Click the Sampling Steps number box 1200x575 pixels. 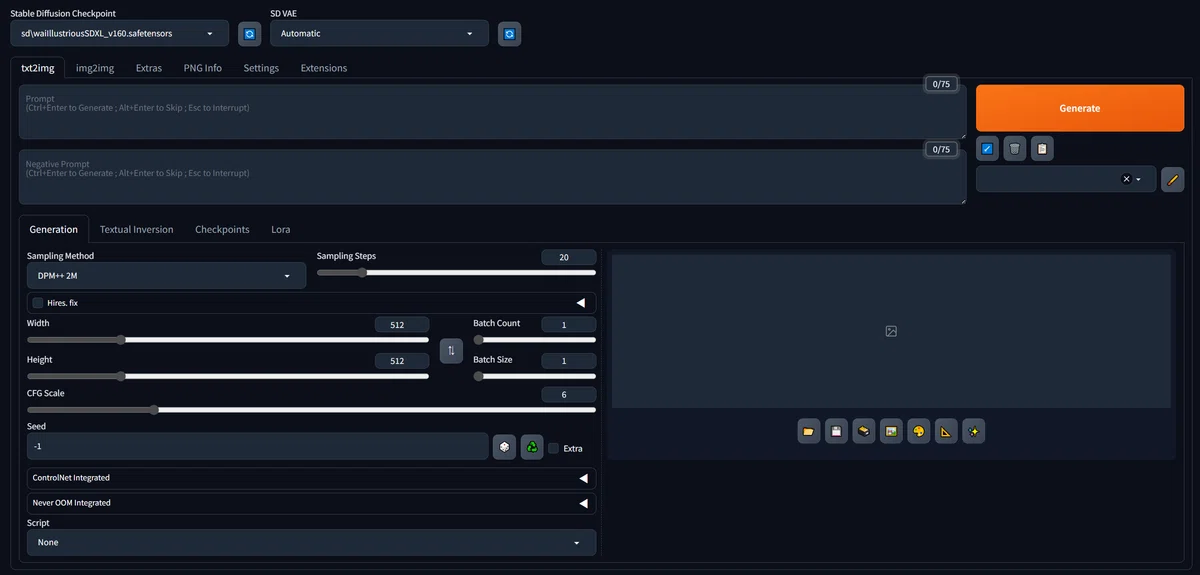(x=569, y=257)
